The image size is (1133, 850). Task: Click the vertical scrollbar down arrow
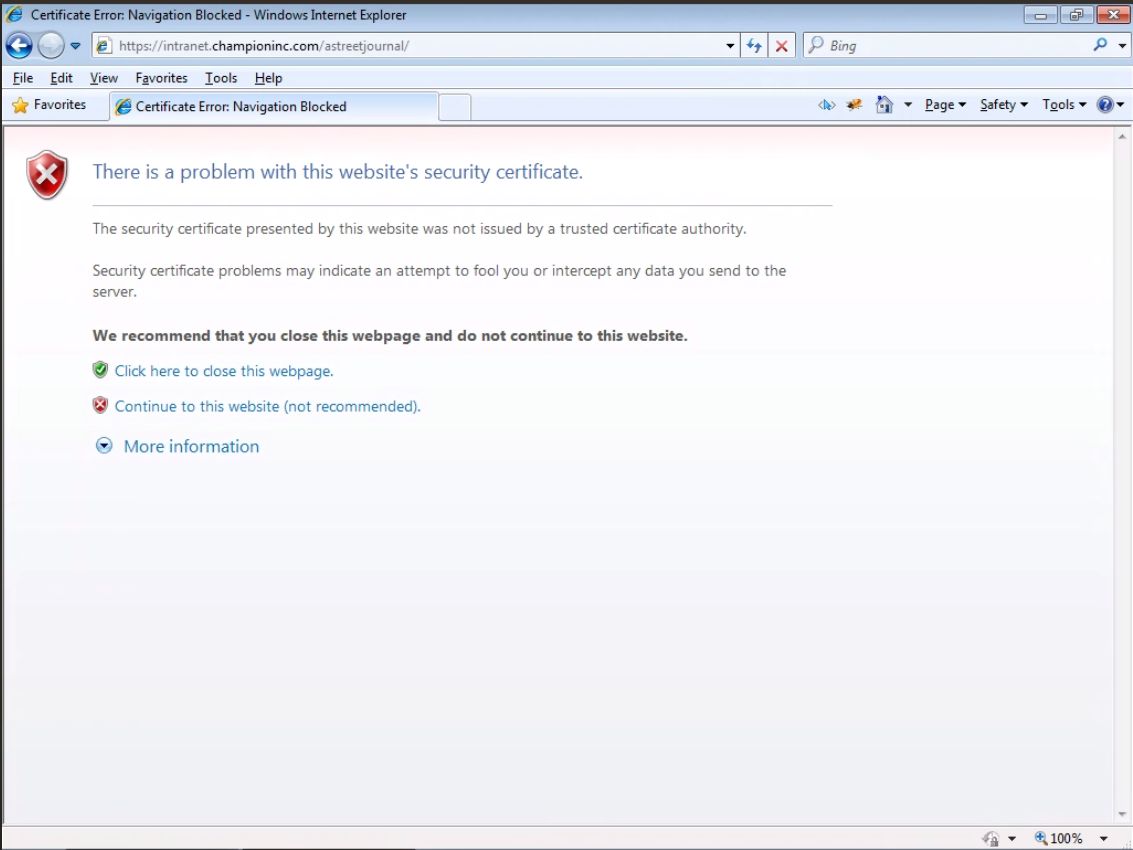[1122, 815]
